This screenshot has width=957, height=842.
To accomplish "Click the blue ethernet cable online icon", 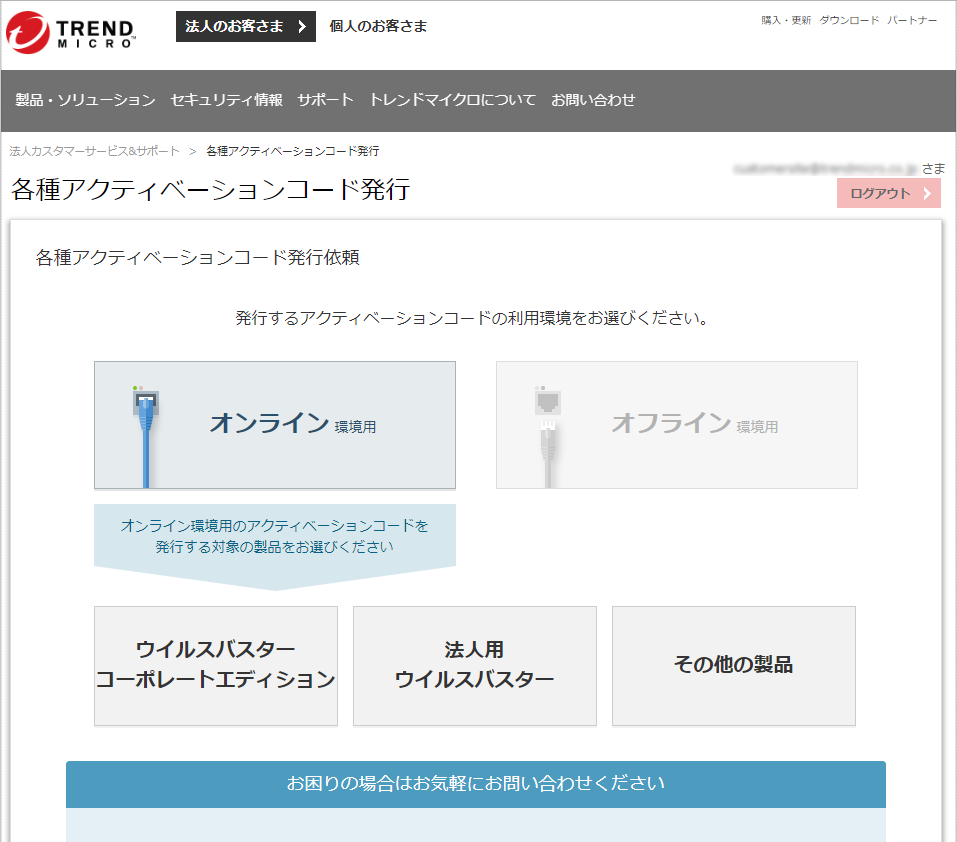I will (146, 428).
